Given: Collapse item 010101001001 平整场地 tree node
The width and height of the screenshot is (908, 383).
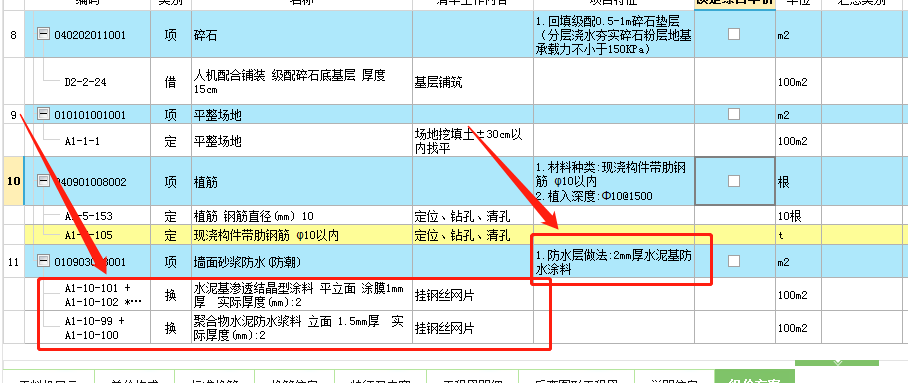Looking at the screenshot, I should click(x=43, y=114).
